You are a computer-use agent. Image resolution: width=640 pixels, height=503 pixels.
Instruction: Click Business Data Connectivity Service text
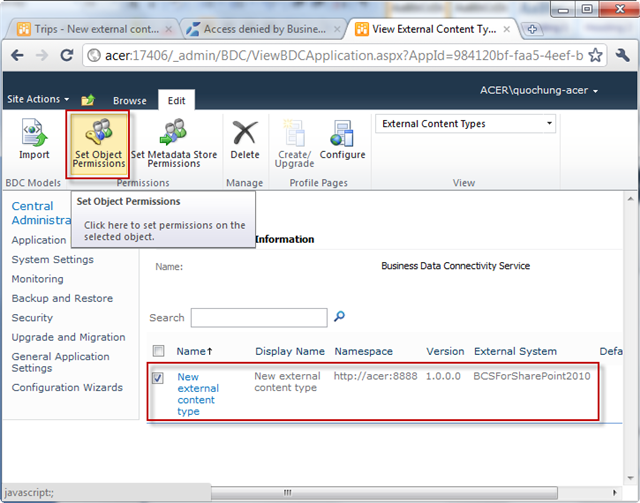[456, 266]
